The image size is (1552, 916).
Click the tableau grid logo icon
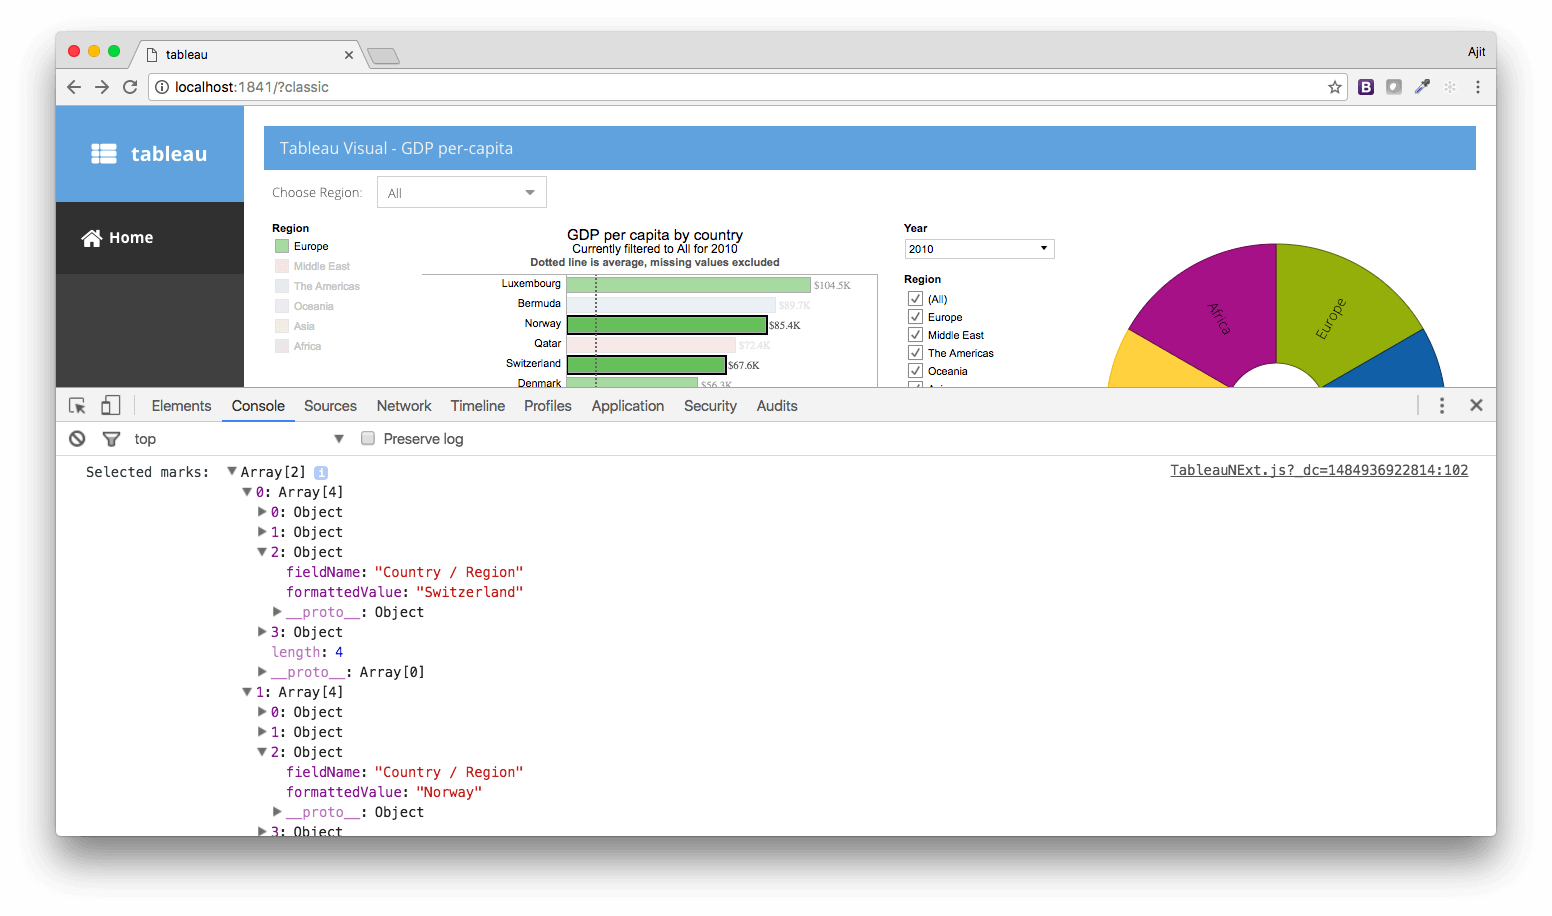pos(104,153)
